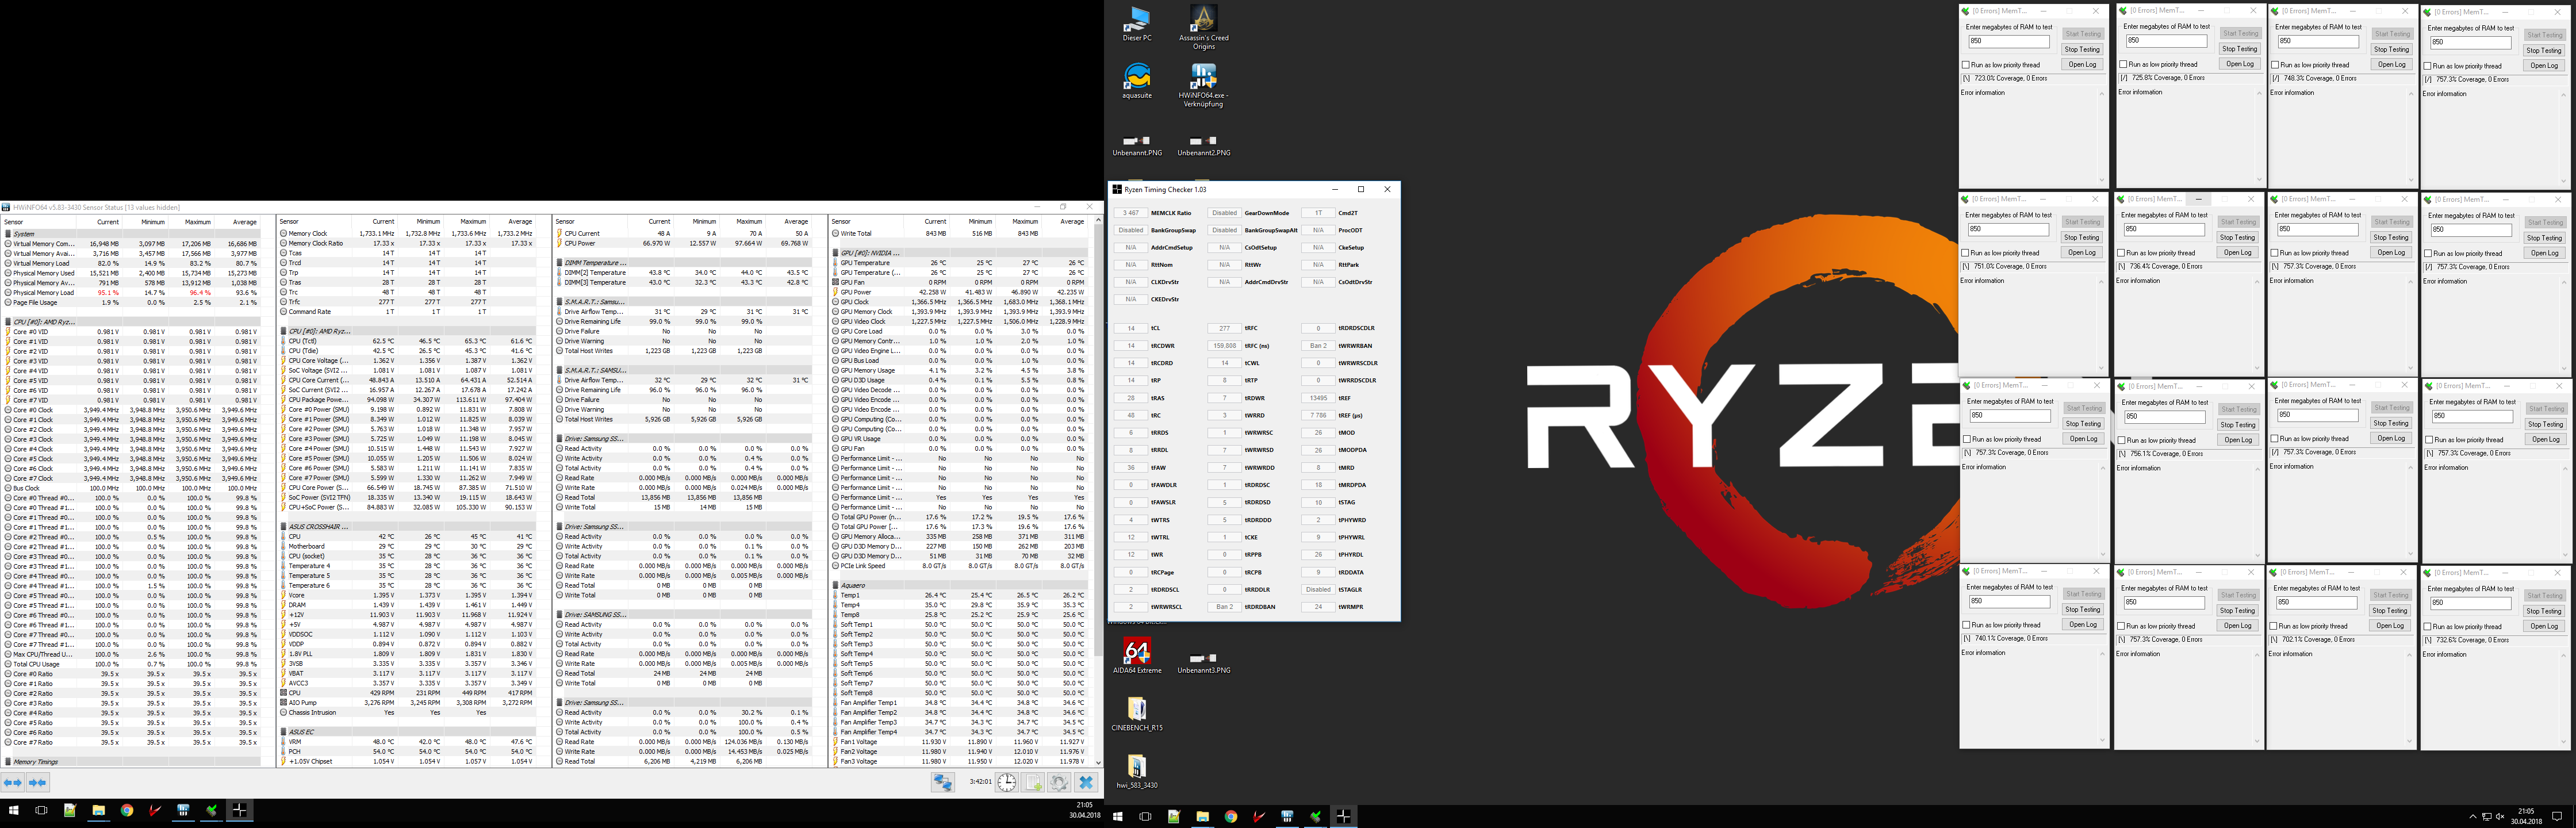Image resolution: width=2576 pixels, height=828 pixels.
Task: Click the volume icon in system tray
Action: pos(2501,817)
